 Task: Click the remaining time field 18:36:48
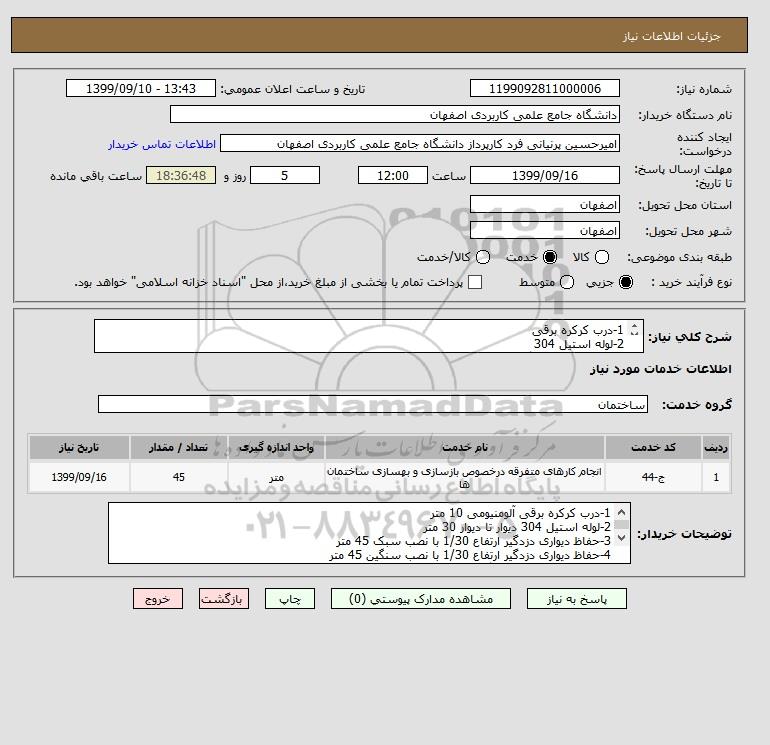pos(181,175)
